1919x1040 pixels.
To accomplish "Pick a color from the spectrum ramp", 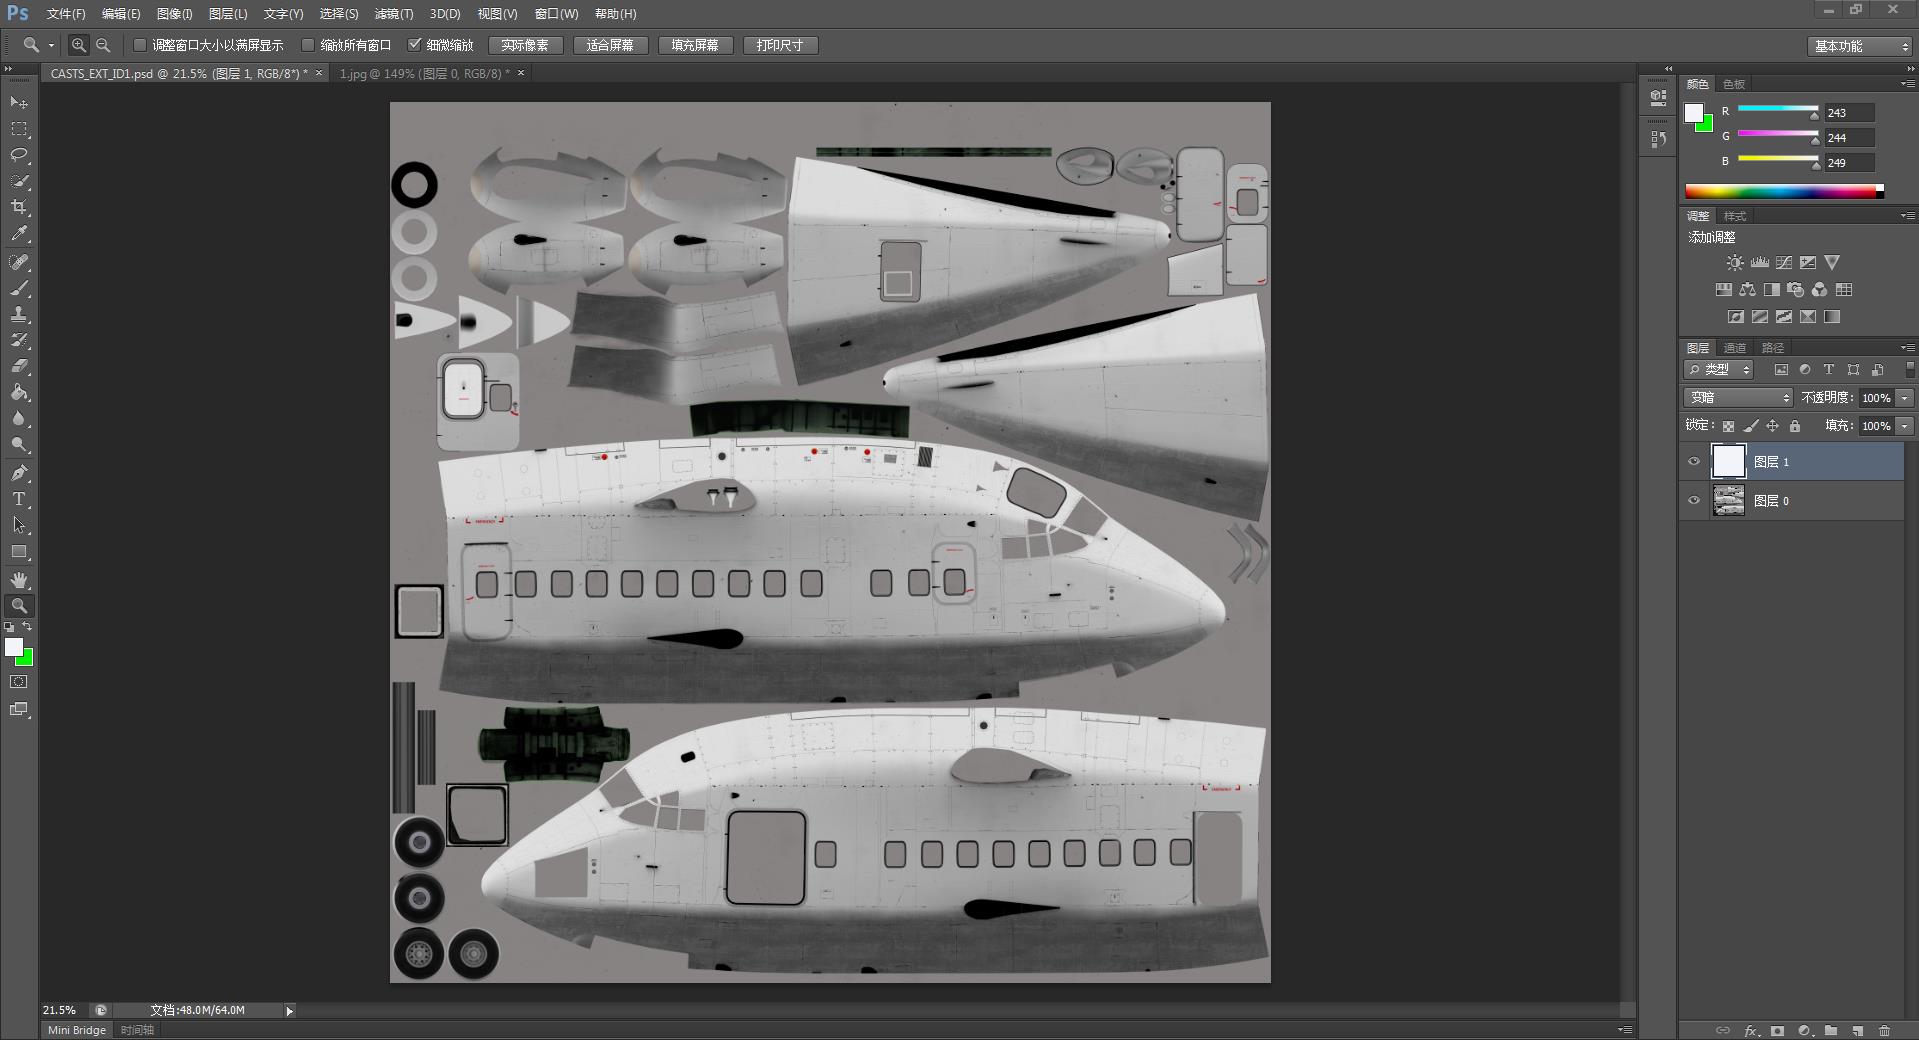I will [x=1784, y=191].
